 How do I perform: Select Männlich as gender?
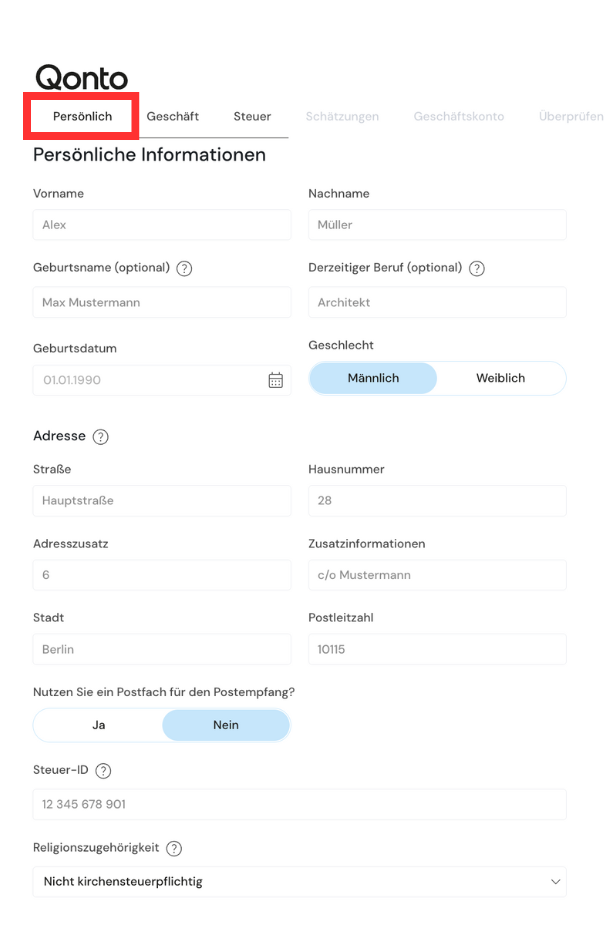[x=373, y=378]
